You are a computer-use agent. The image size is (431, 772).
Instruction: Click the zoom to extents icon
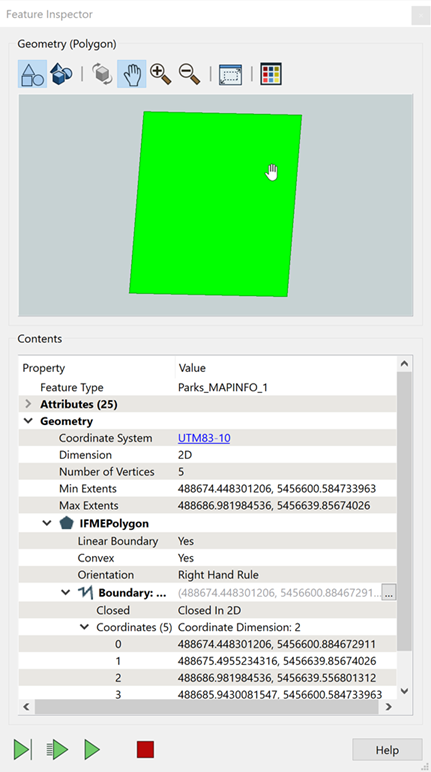tap(231, 75)
